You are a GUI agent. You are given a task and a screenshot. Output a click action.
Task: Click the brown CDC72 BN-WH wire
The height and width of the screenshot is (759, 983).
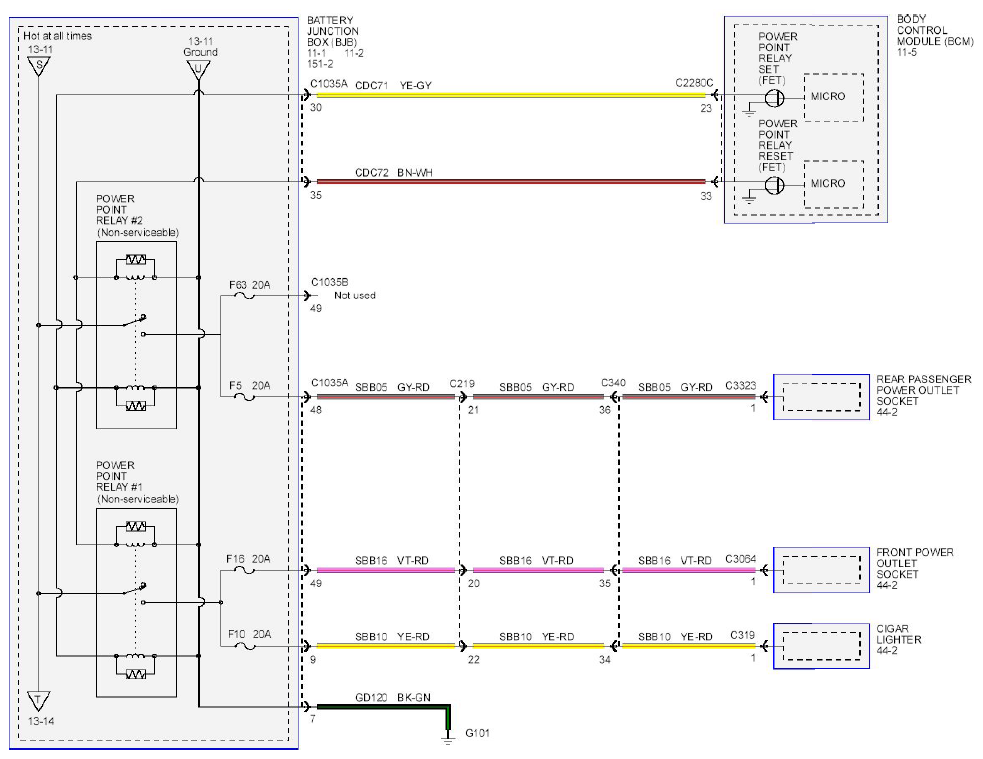tap(511, 182)
